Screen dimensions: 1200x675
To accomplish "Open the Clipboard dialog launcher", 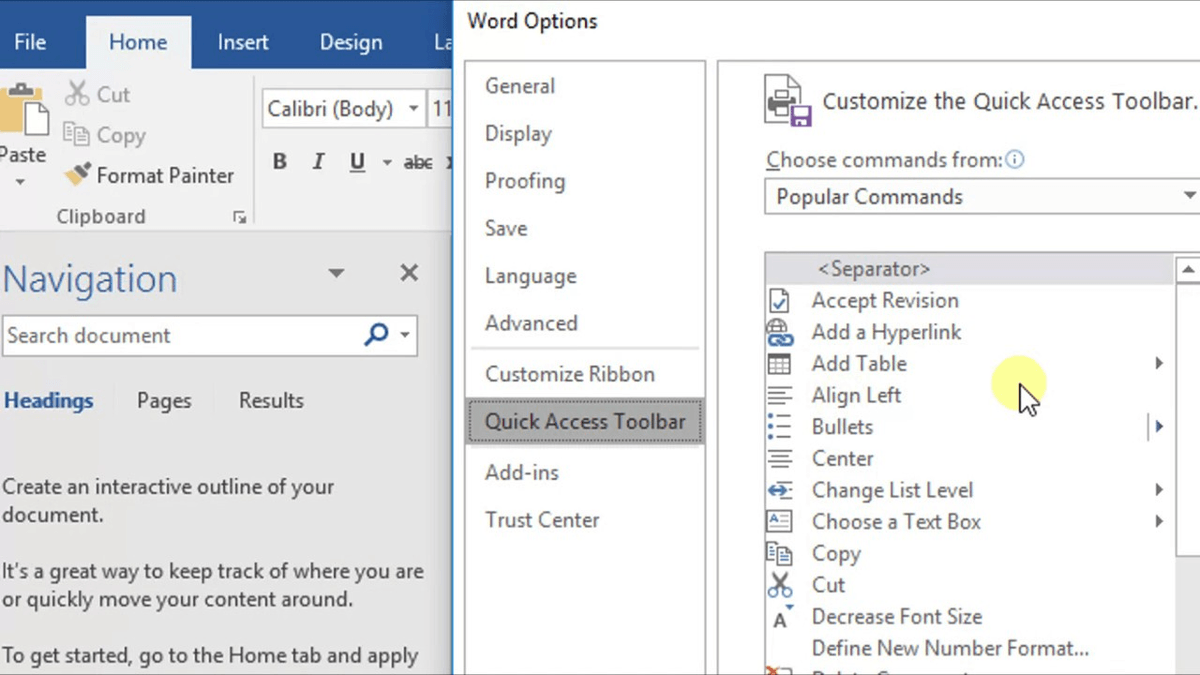I will click(x=239, y=217).
